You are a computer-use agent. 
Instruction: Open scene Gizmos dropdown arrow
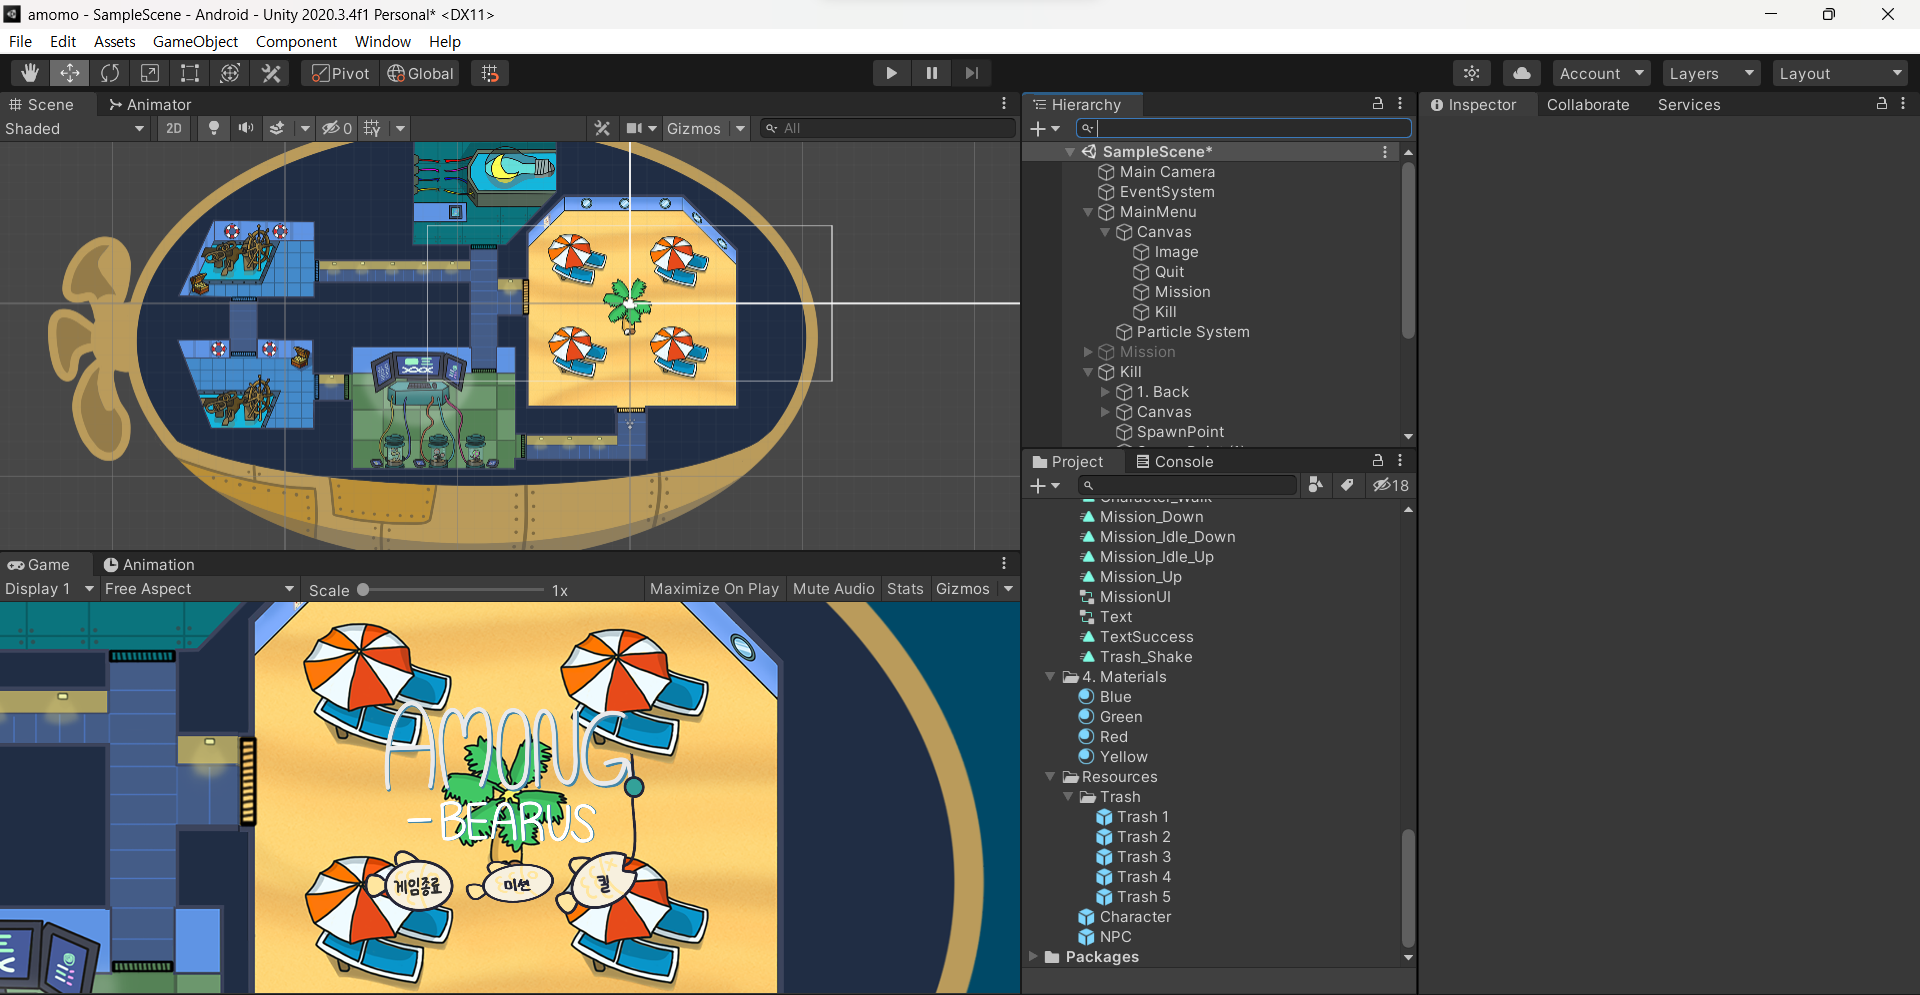(x=740, y=128)
